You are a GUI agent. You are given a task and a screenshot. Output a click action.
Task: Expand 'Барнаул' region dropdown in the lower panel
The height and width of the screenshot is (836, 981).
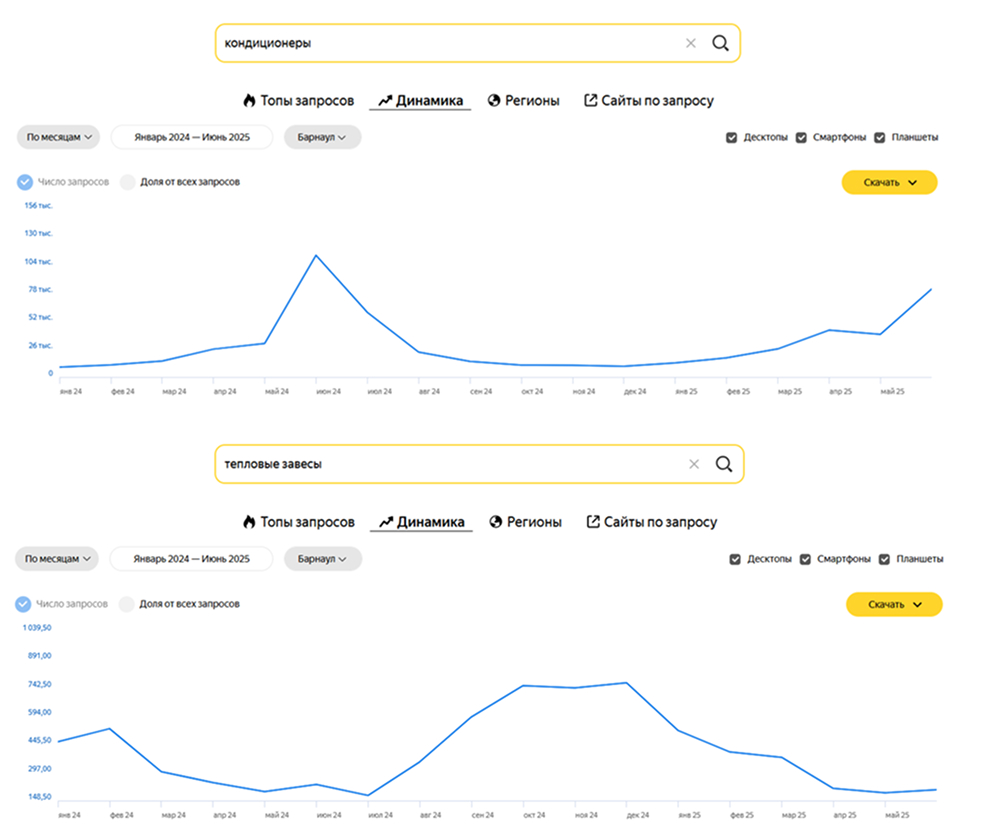pyautogui.click(x=322, y=558)
